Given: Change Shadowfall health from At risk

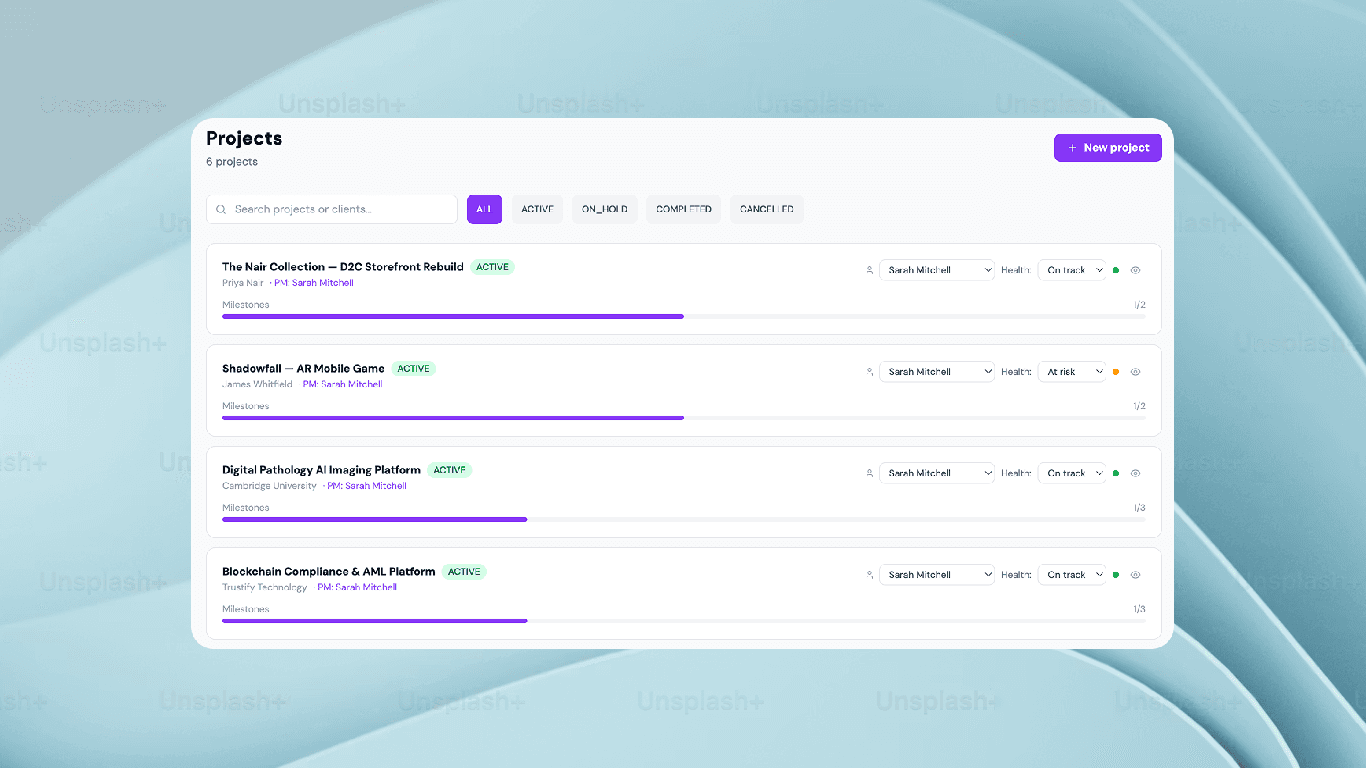Looking at the screenshot, I should pos(1072,372).
